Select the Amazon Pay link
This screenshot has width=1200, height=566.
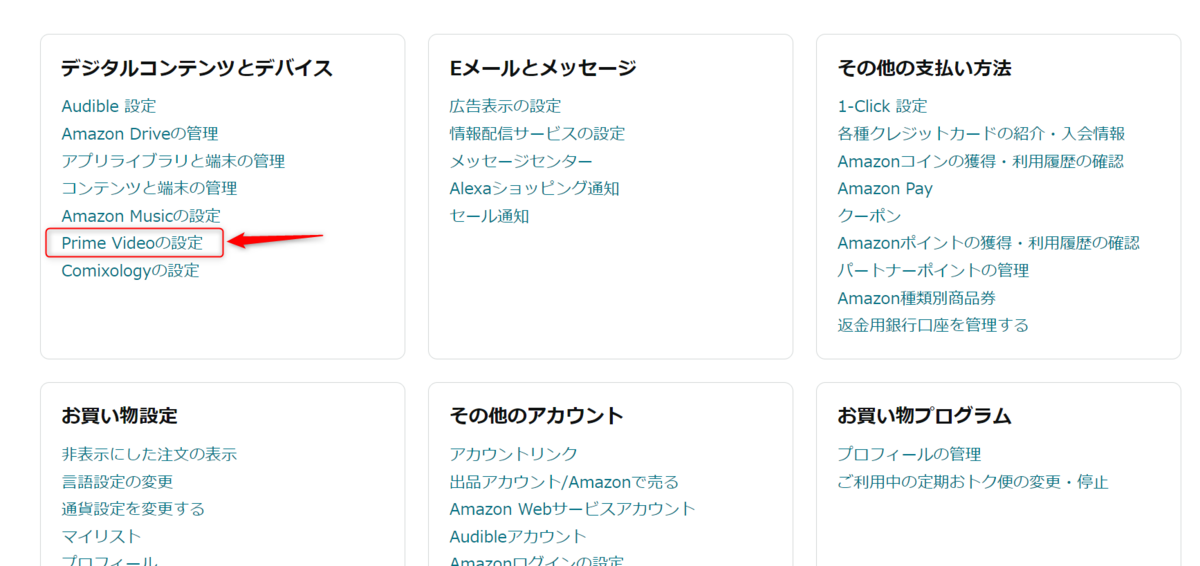coord(885,188)
